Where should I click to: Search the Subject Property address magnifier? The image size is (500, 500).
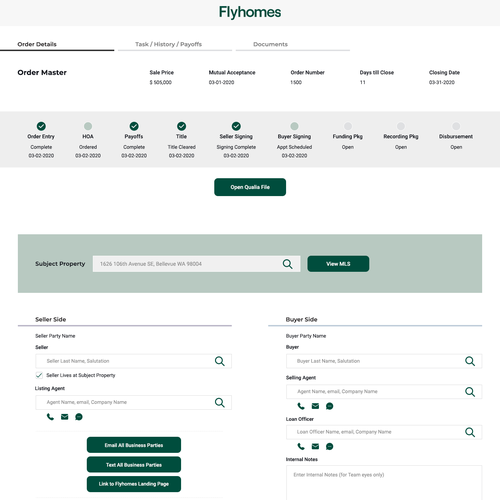click(287, 264)
